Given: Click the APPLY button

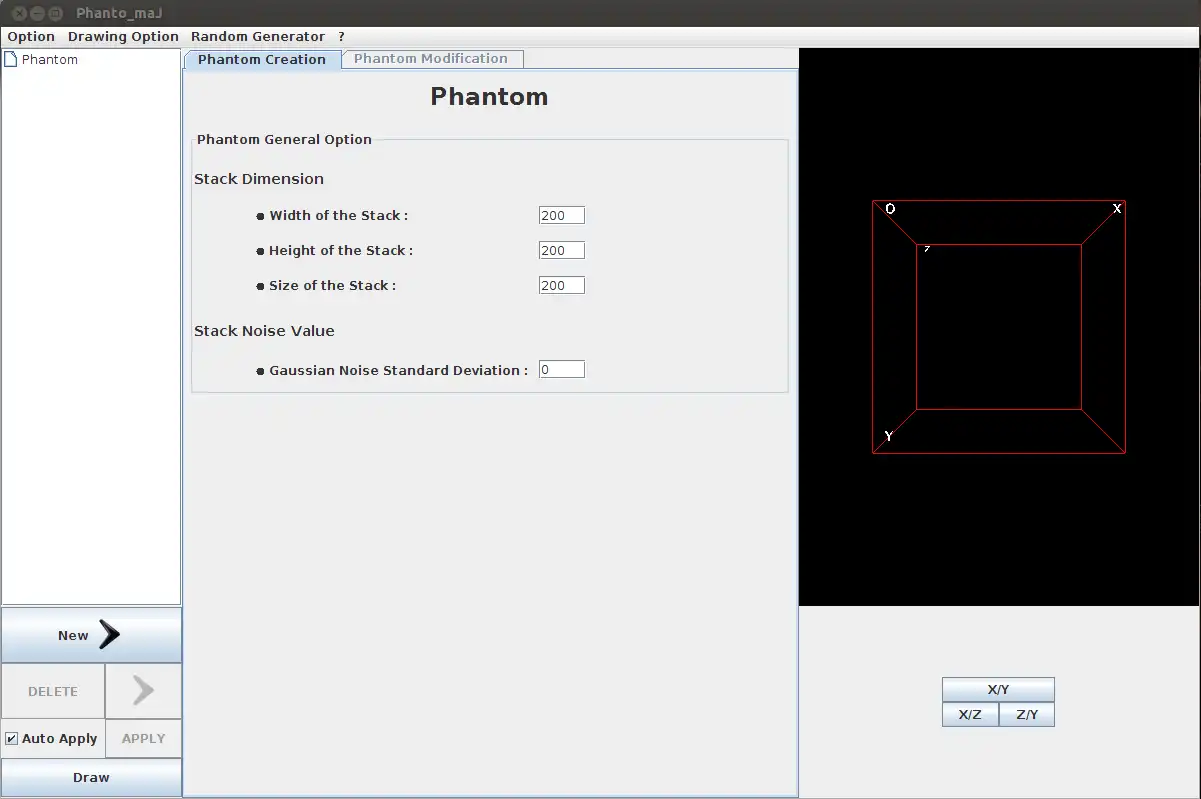Looking at the screenshot, I should [x=143, y=739].
